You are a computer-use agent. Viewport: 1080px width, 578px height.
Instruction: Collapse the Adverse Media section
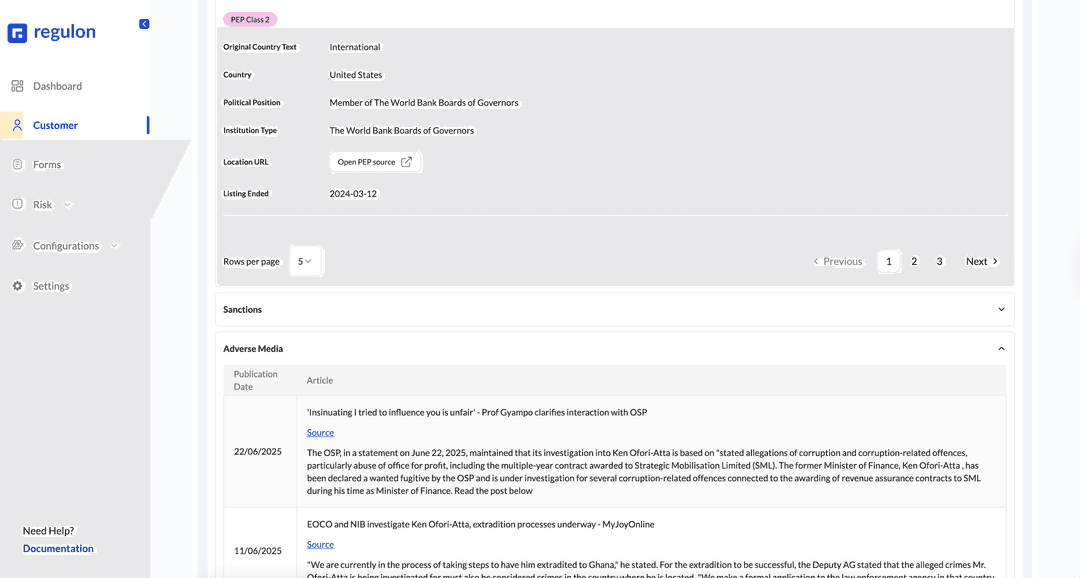click(x=1001, y=349)
